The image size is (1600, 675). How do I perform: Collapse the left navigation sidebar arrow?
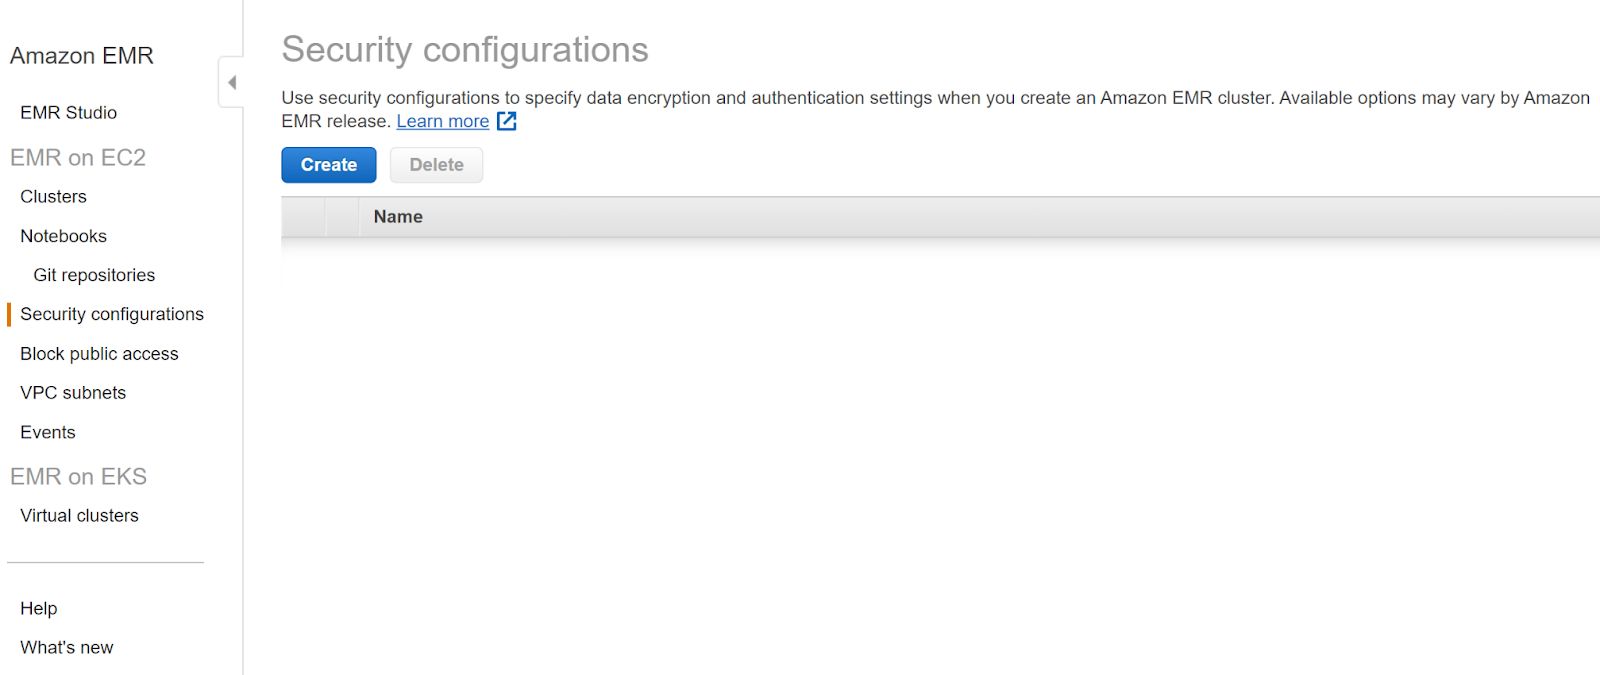point(232,82)
